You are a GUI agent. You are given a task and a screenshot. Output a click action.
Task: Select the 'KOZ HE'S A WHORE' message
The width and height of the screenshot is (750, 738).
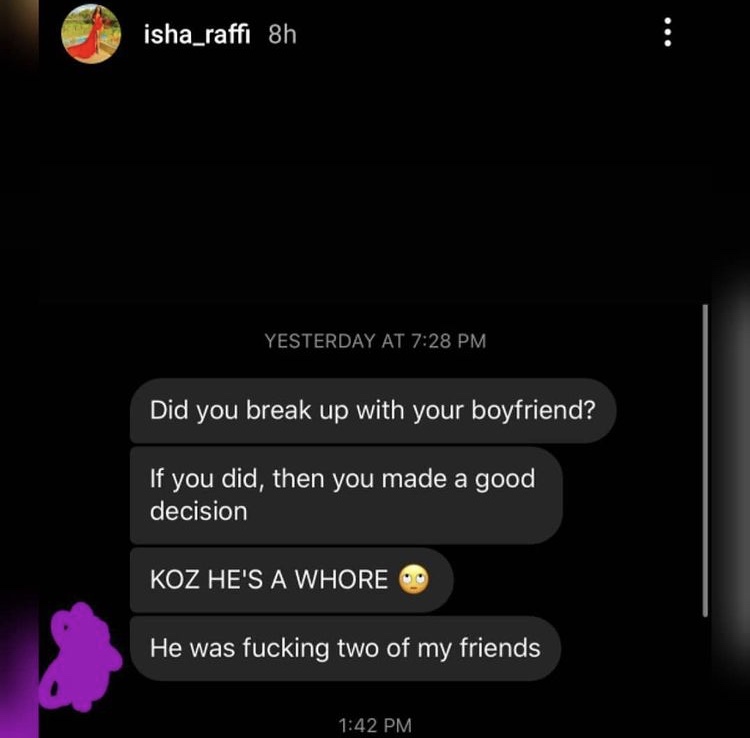[x=291, y=580]
